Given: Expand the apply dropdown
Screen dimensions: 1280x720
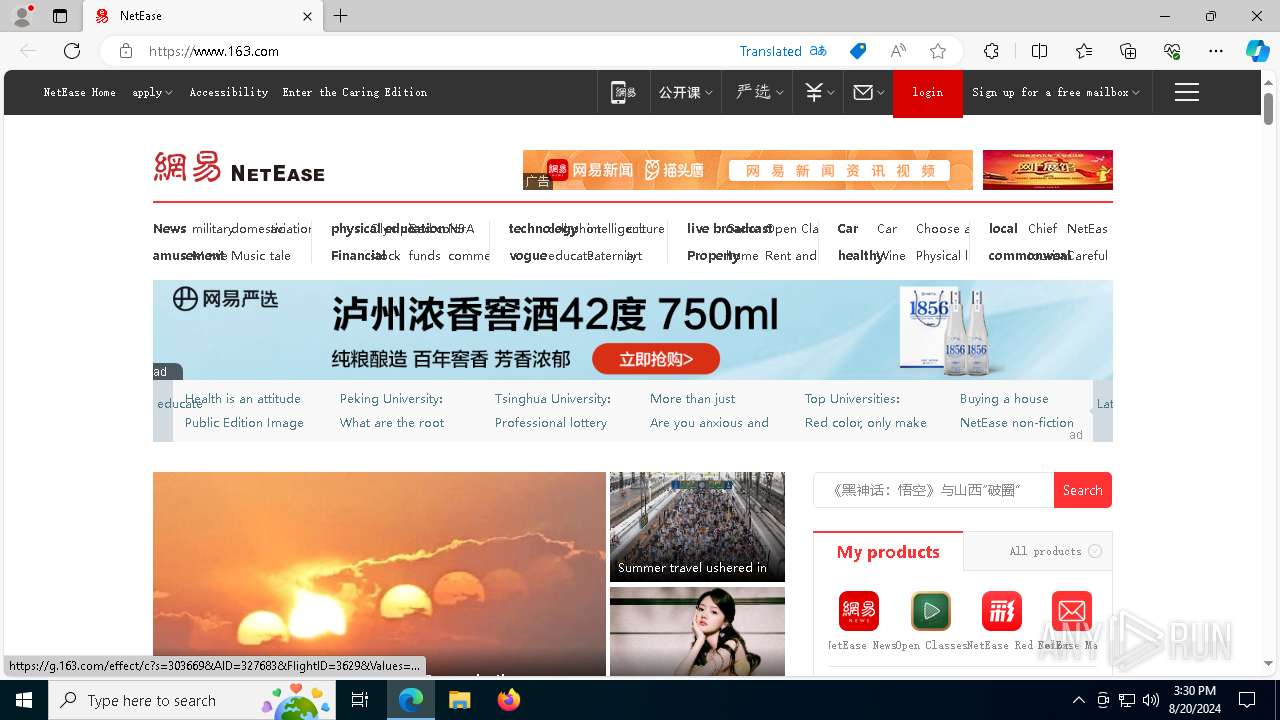Looking at the screenshot, I should [x=152, y=92].
